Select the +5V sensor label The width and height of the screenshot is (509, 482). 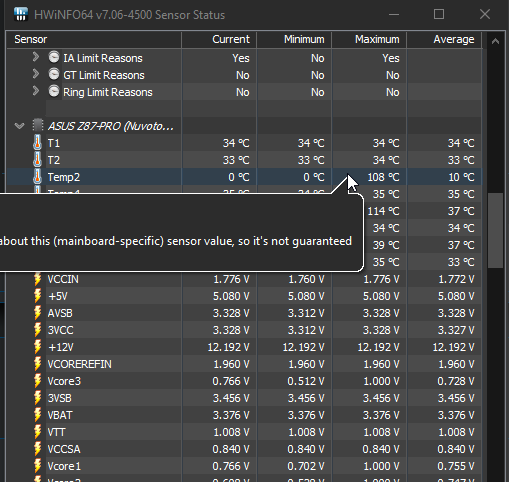58,296
